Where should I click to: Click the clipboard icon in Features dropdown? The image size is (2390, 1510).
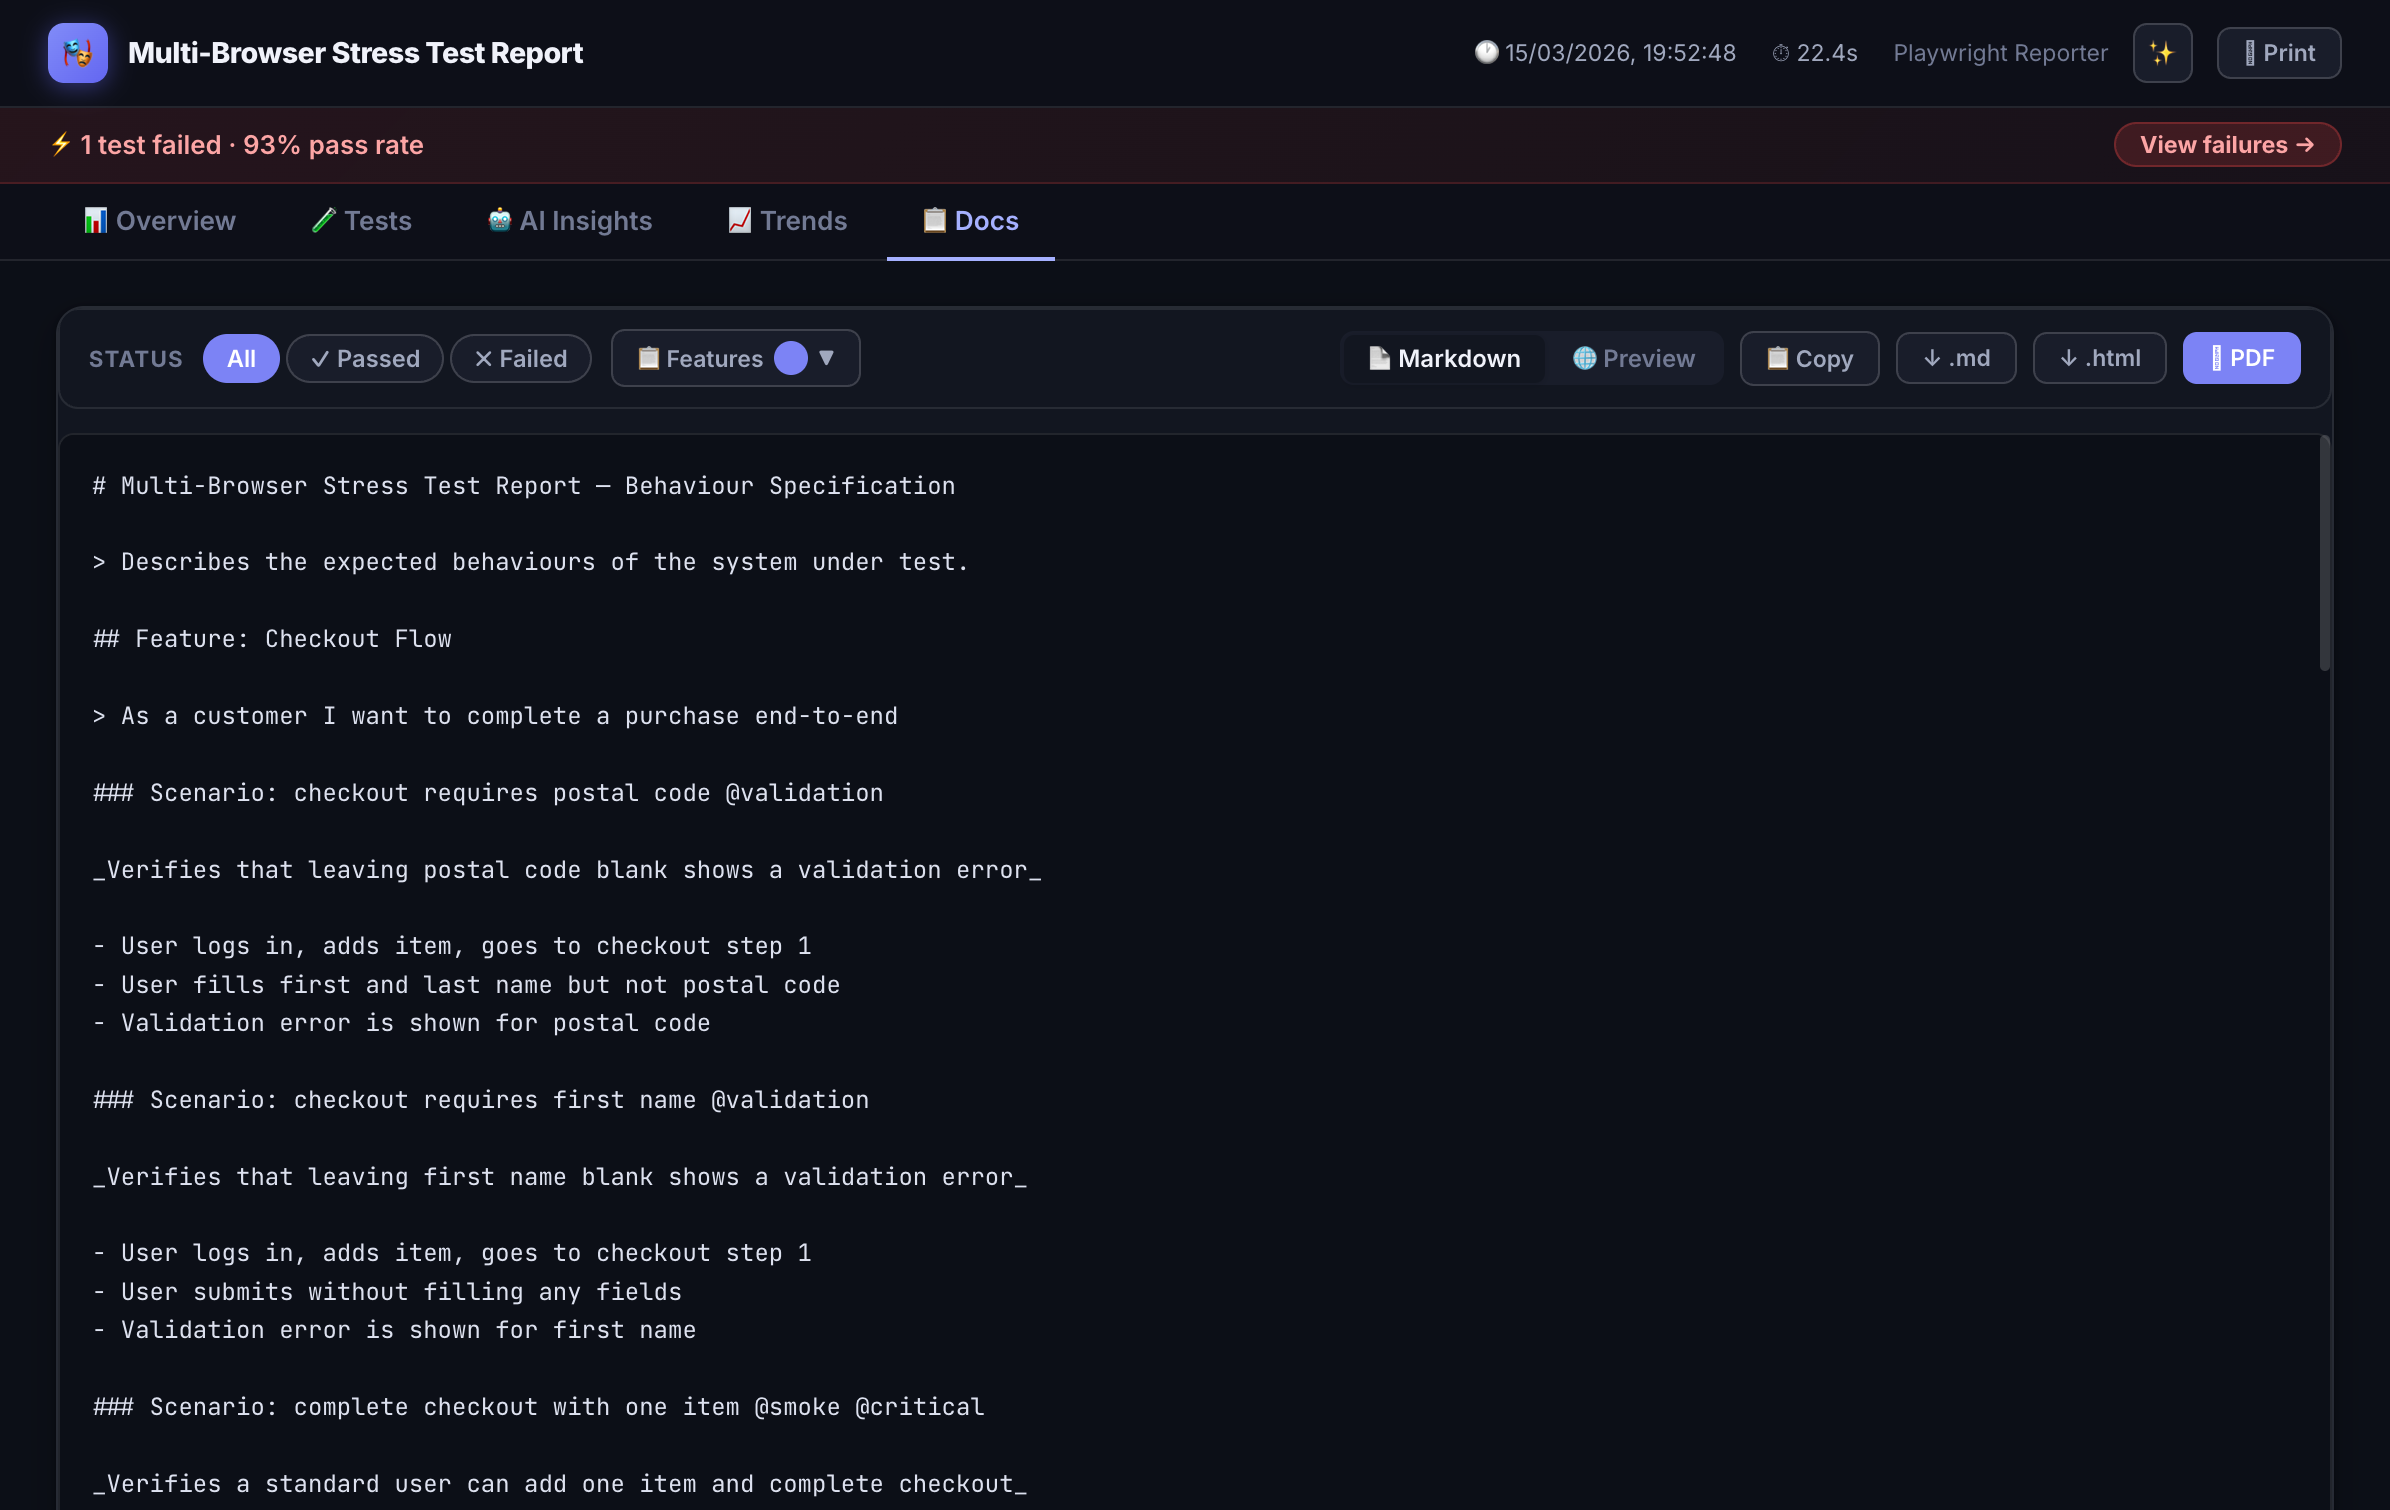[649, 358]
